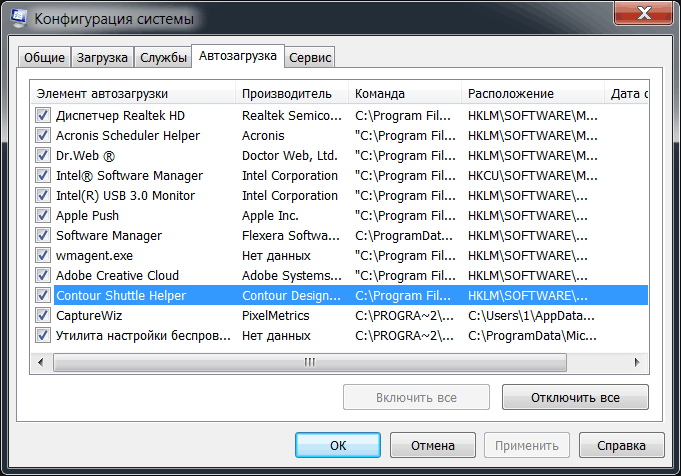Click the Отмена button

tap(433, 445)
